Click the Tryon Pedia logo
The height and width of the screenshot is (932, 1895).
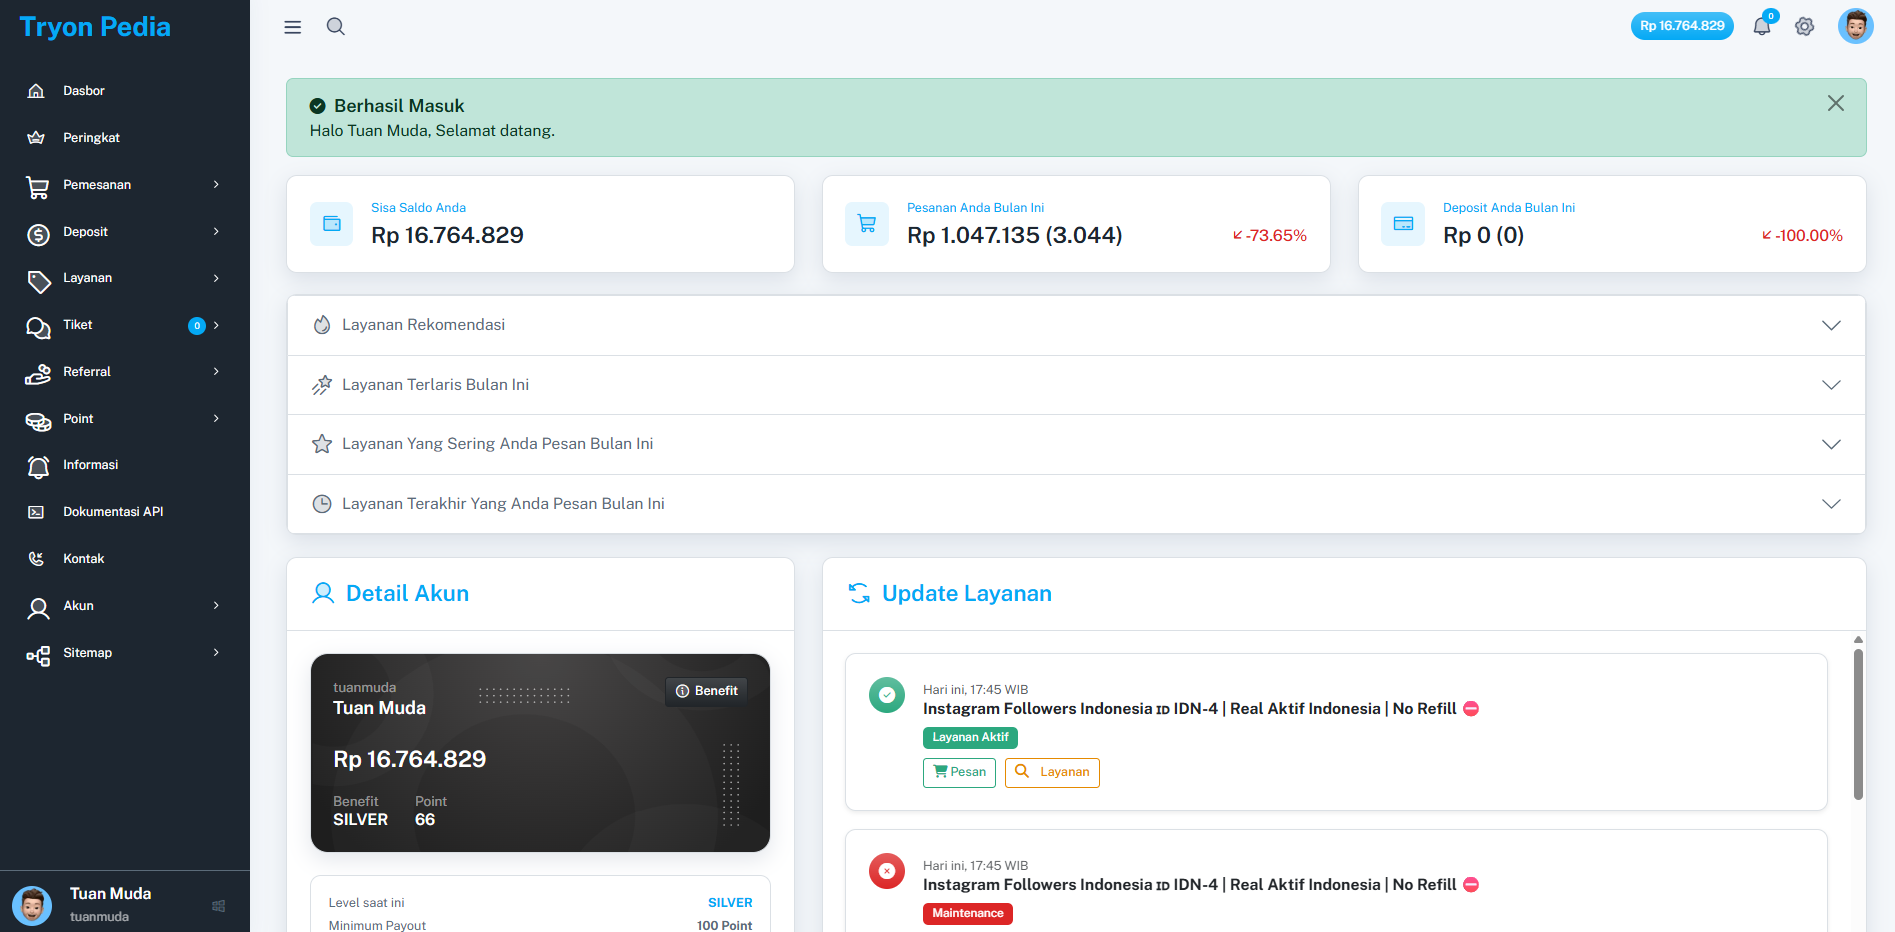coord(95,27)
